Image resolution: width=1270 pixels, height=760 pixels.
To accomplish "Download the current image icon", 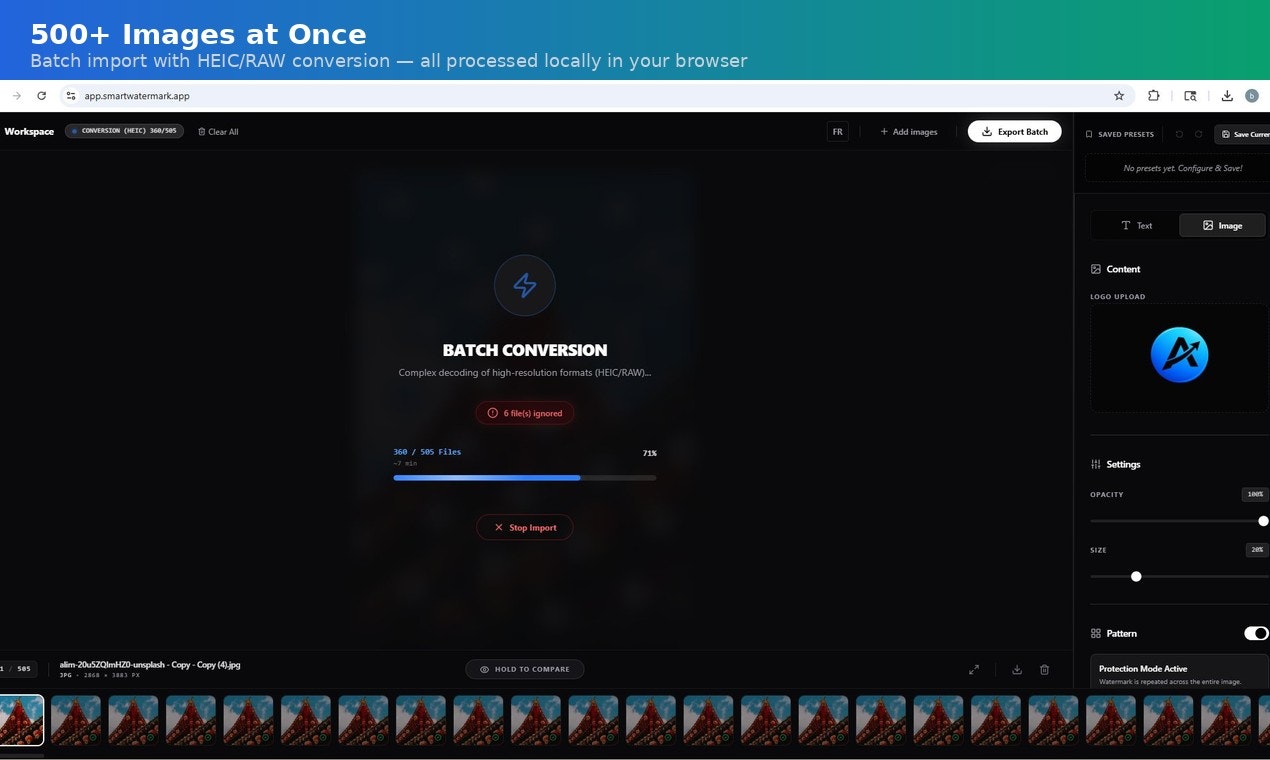I will click(x=1017, y=670).
